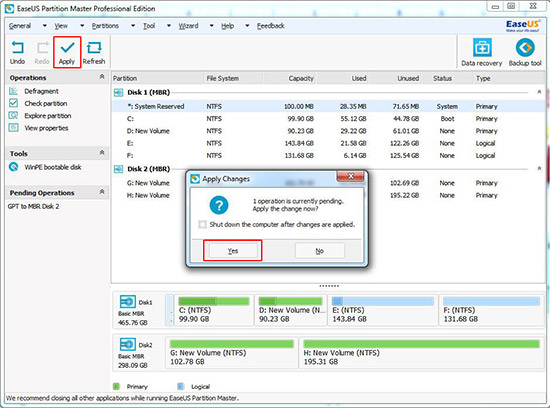This screenshot has width=550, height=408.
Task: Select the System Reserved partition row
Action: (328, 106)
